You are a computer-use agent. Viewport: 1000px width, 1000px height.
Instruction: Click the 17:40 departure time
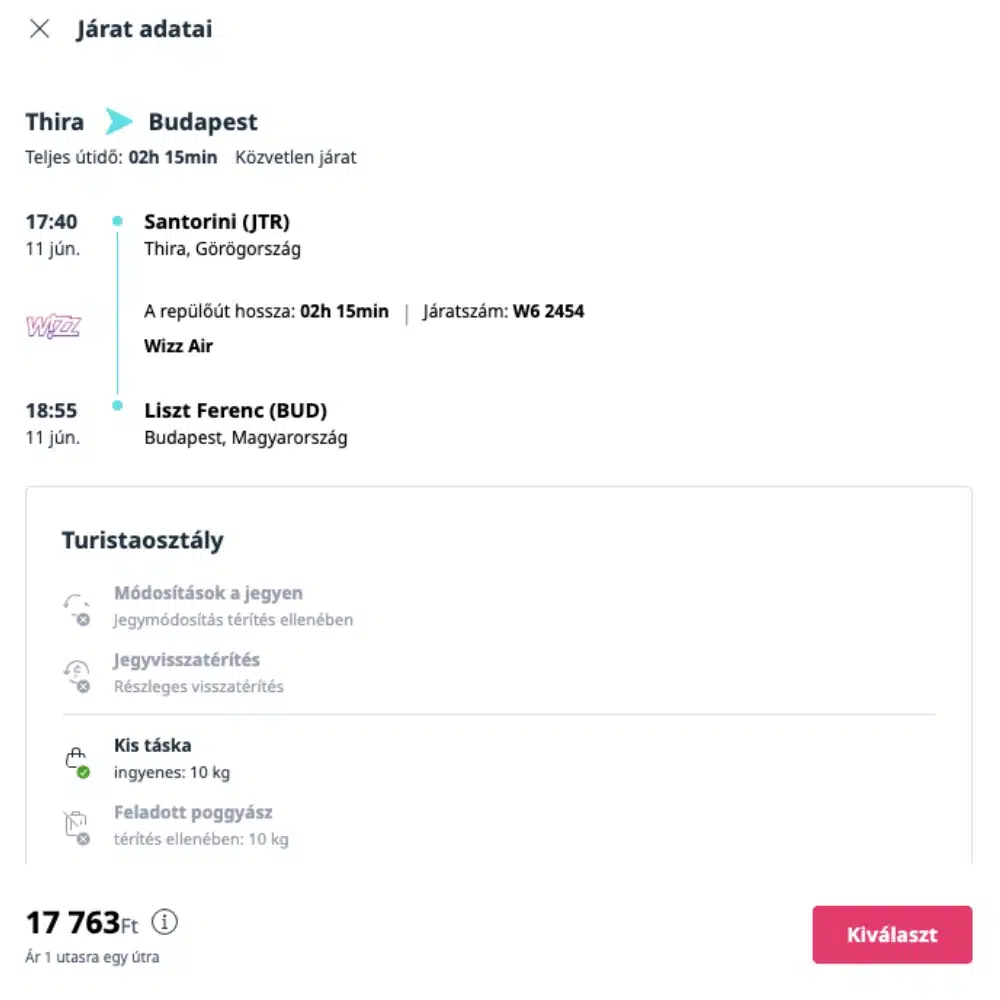(x=52, y=222)
